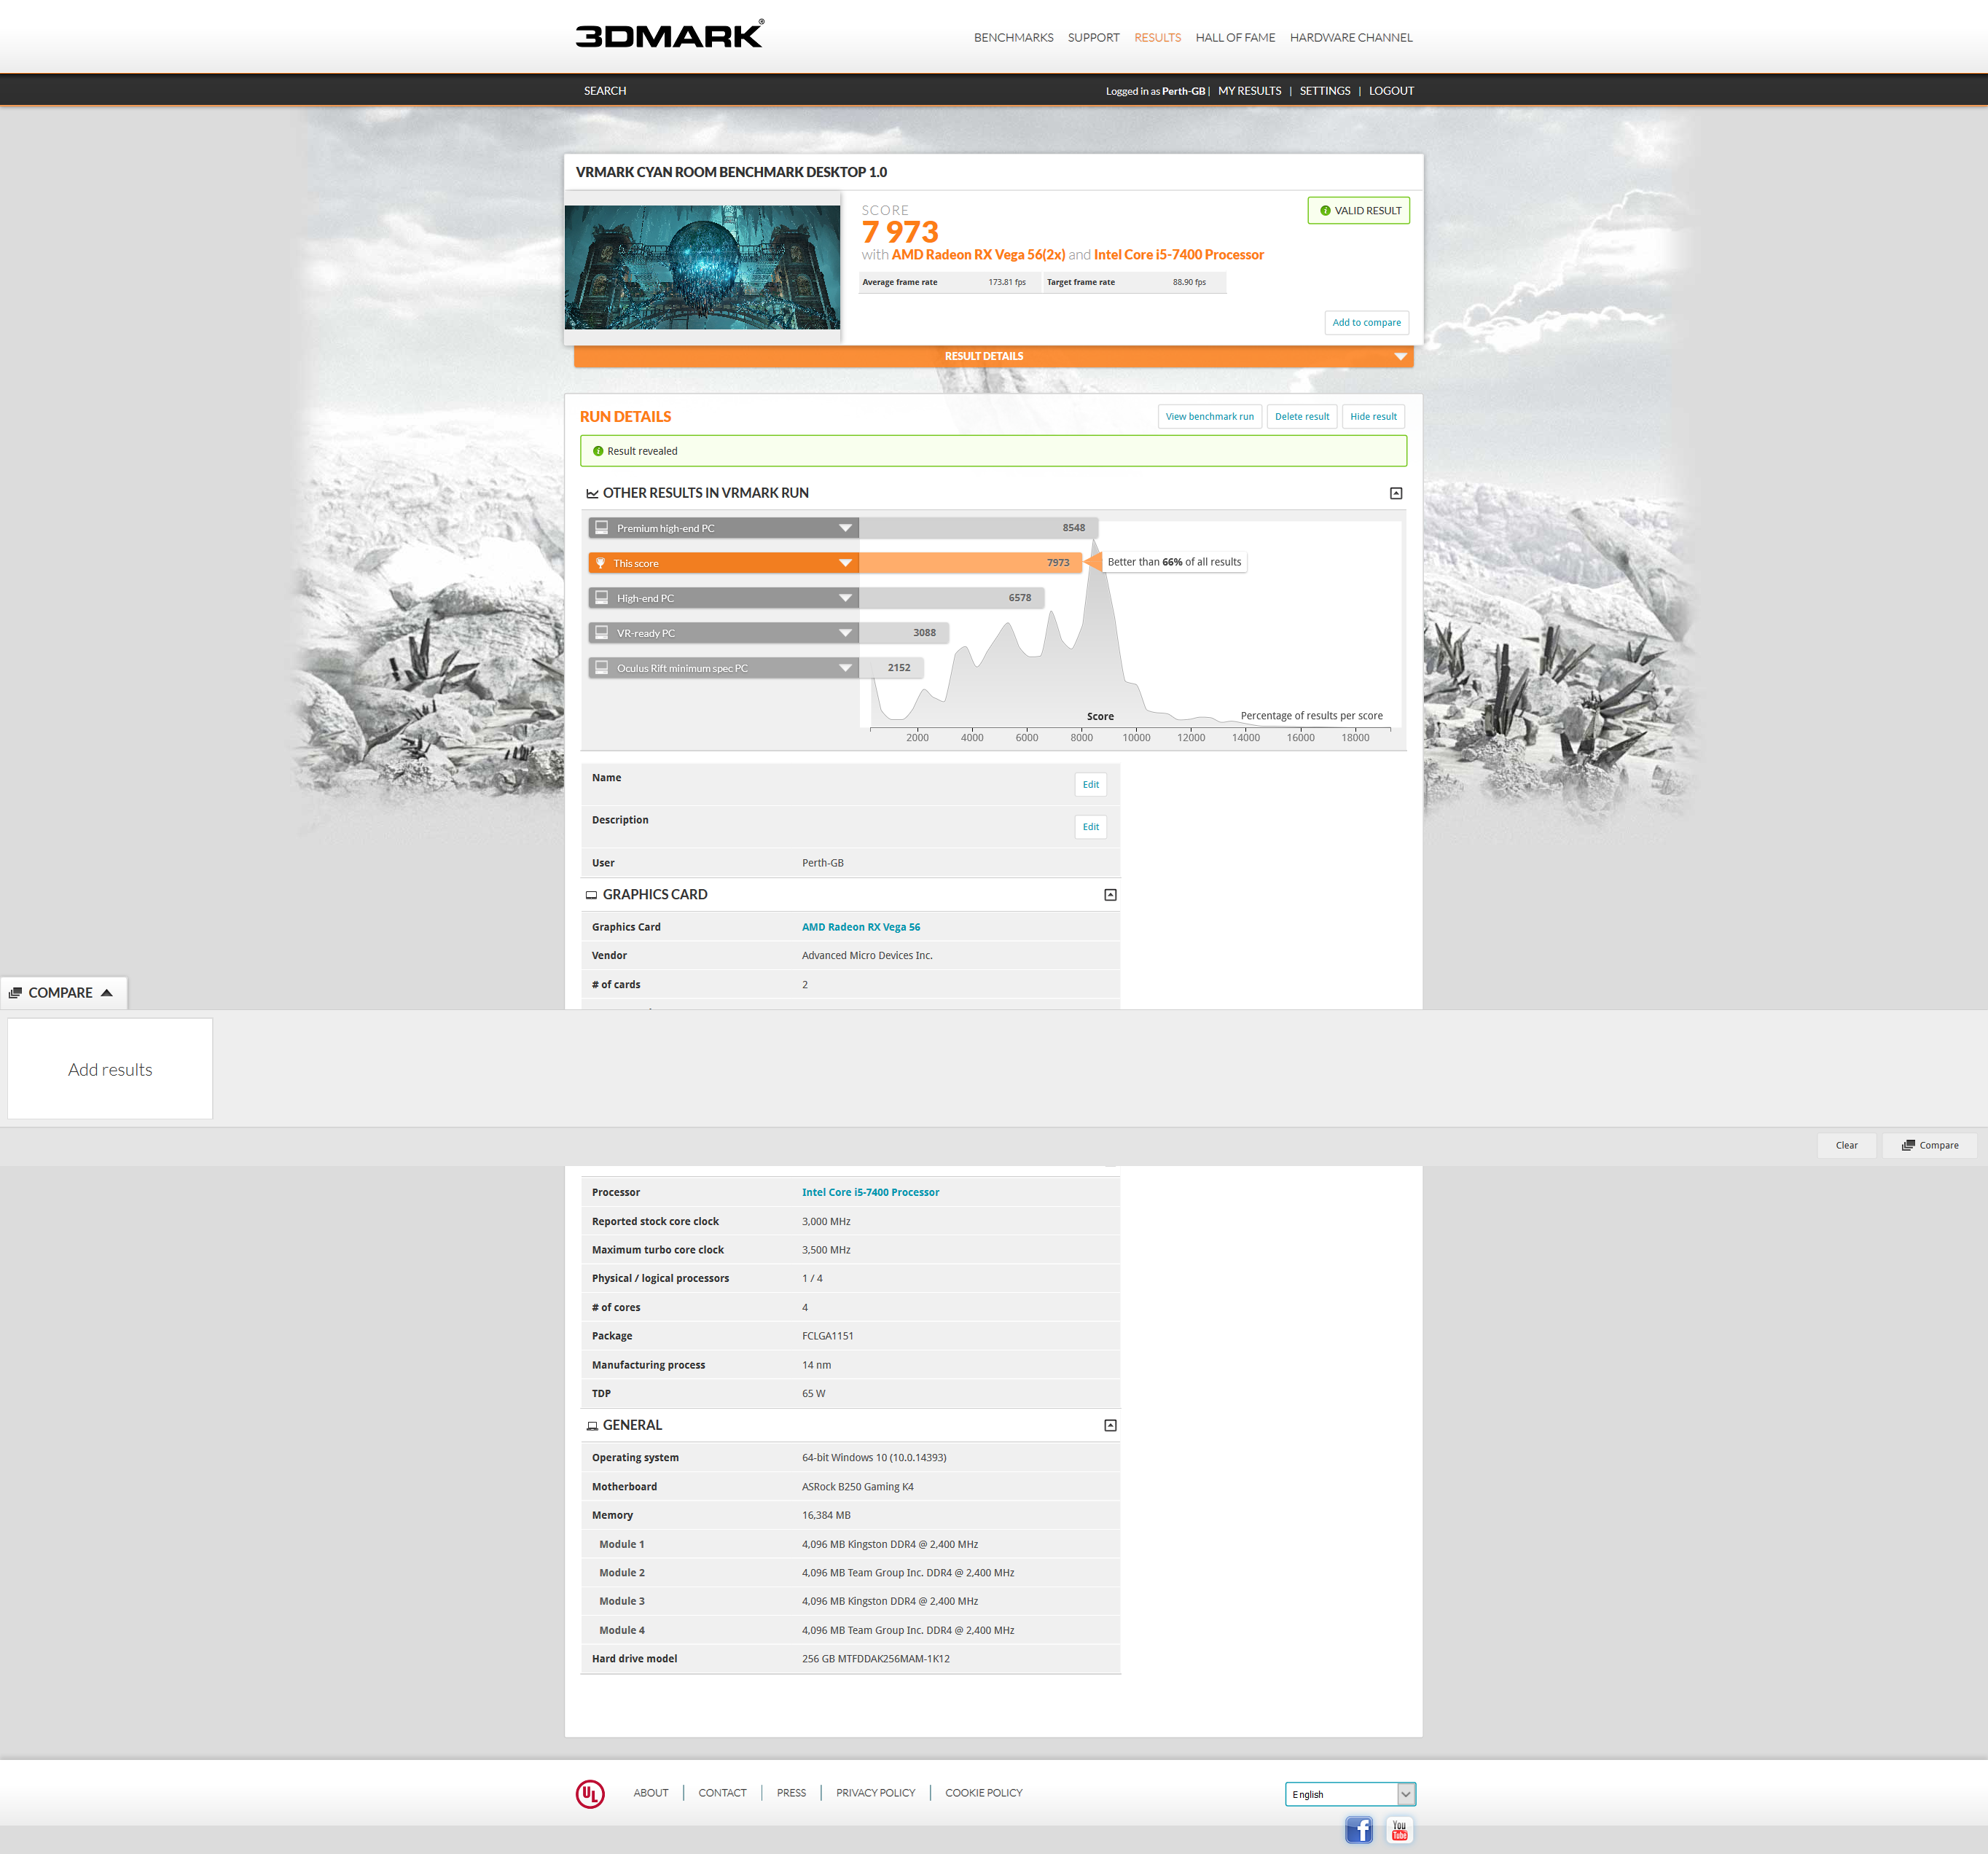1988x1854 pixels.
Task: Open Settings link
Action: click(x=1325, y=90)
